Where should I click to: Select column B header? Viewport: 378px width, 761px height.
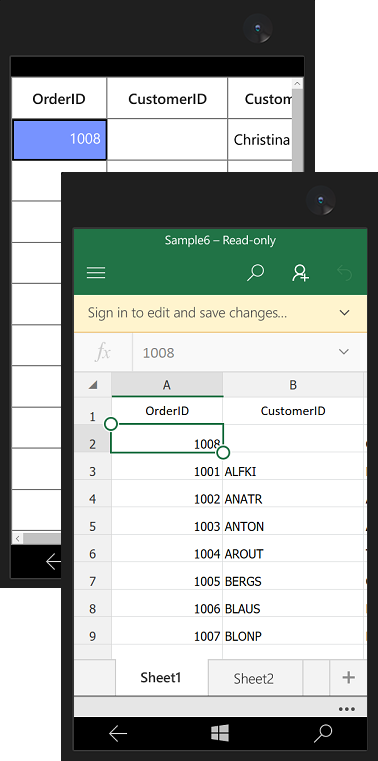click(x=293, y=385)
